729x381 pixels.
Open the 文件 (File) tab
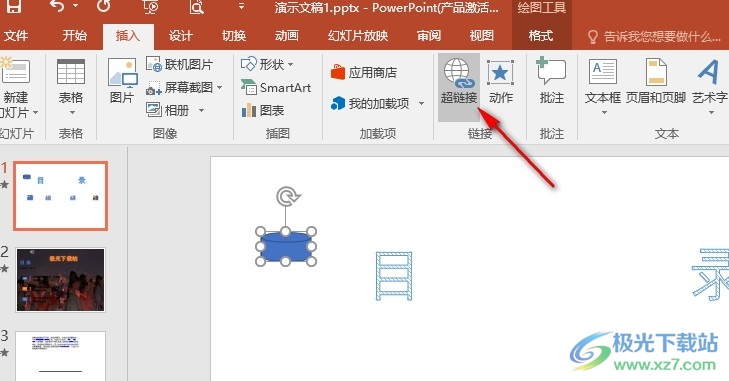[16, 36]
